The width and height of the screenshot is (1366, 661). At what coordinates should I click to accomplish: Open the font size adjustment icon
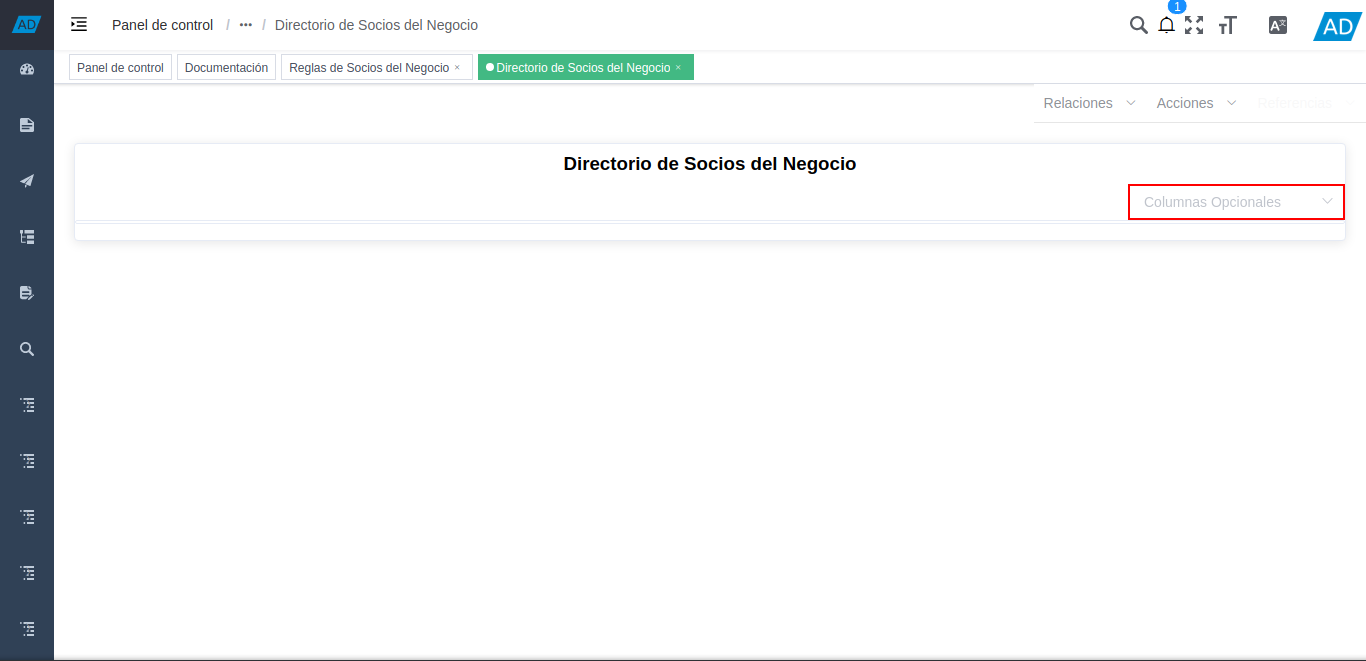[1227, 25]
